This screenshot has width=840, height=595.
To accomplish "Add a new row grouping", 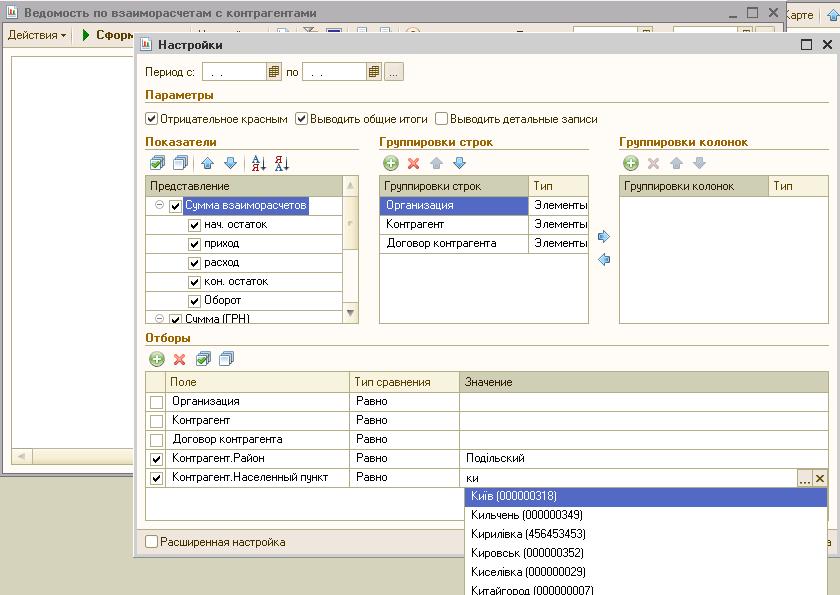I will pyautogui.click(x=391, y=163).
